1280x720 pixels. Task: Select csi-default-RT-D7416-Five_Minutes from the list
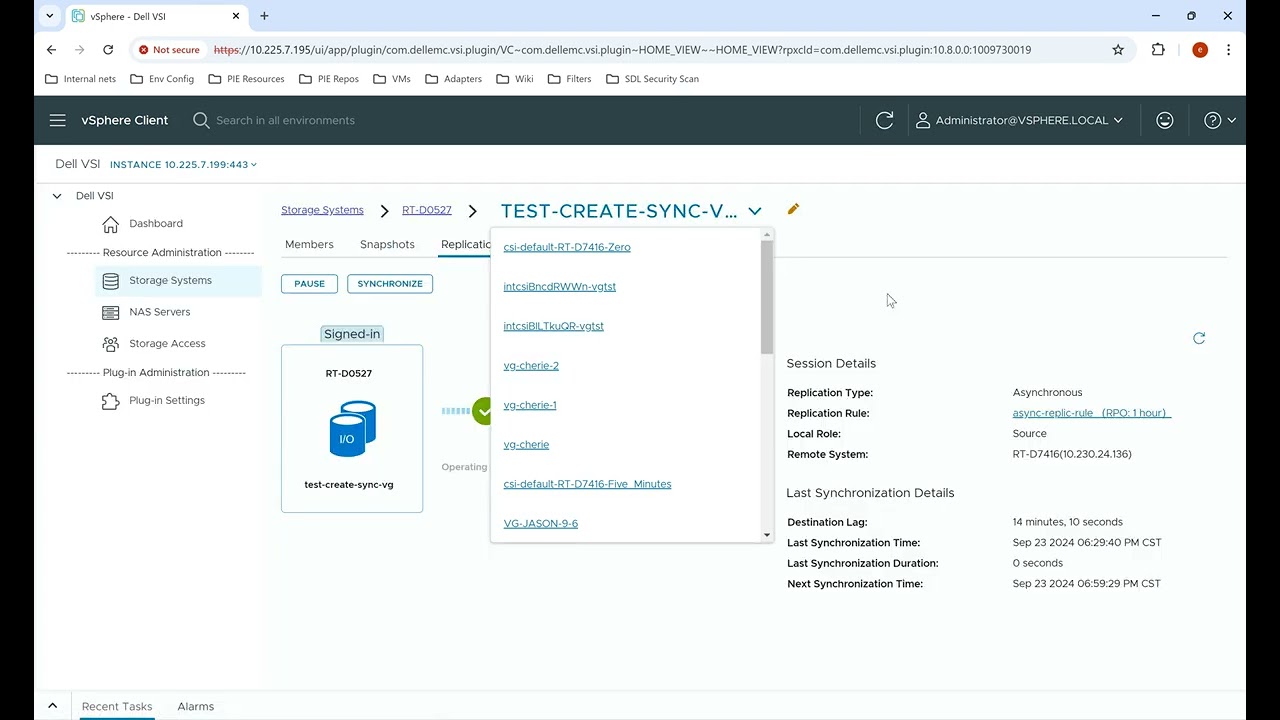[x=587, y=484]
